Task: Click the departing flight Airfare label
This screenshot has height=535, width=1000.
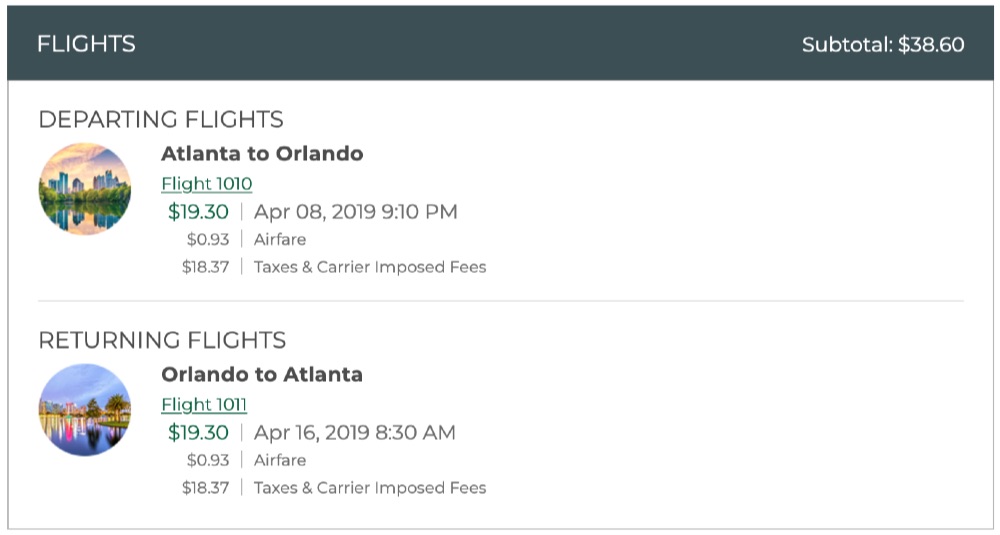Action: click(x=280, y=240)
